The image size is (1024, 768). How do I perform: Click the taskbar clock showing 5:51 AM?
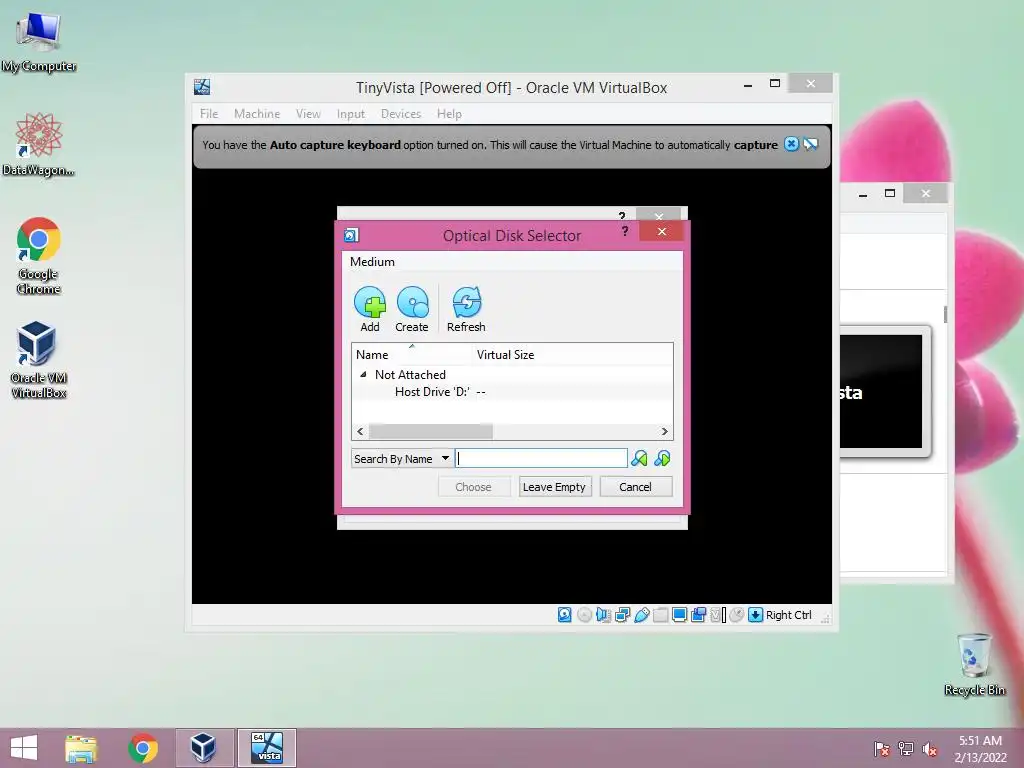[980, 748]
